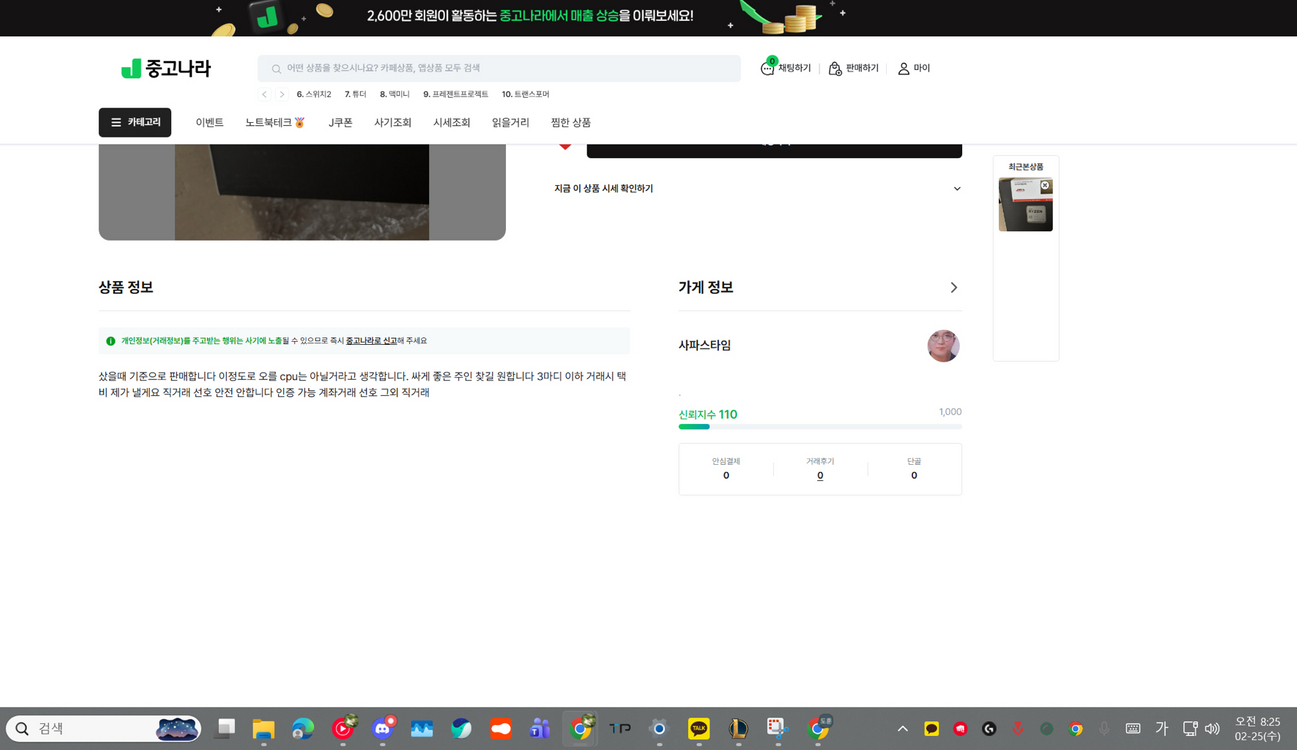The width and height of the screenshot is (1297, 750).
Task: Remove item from recently viewed products
Action: 1045,186
